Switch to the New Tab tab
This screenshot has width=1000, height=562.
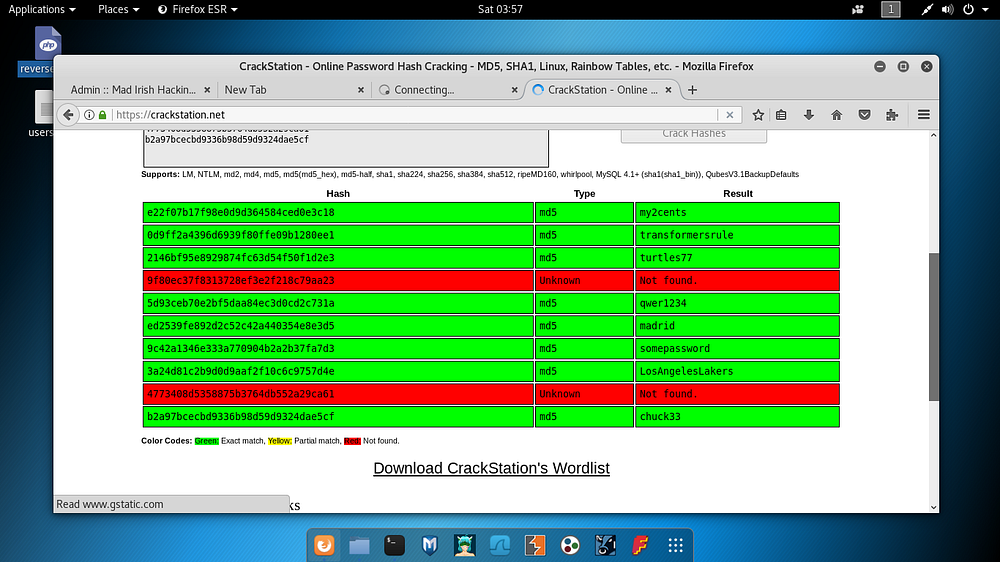(x=246, y=90)
